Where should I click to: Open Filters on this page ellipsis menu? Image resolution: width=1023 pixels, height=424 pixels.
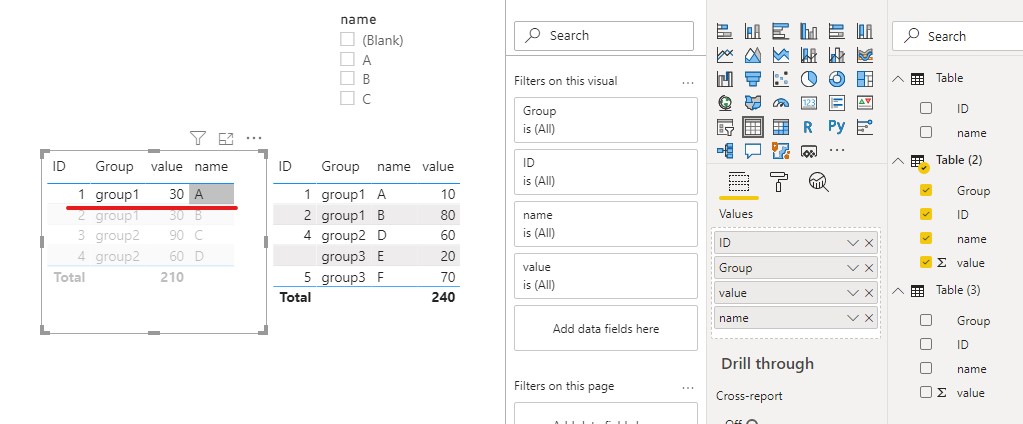(688, 387)
